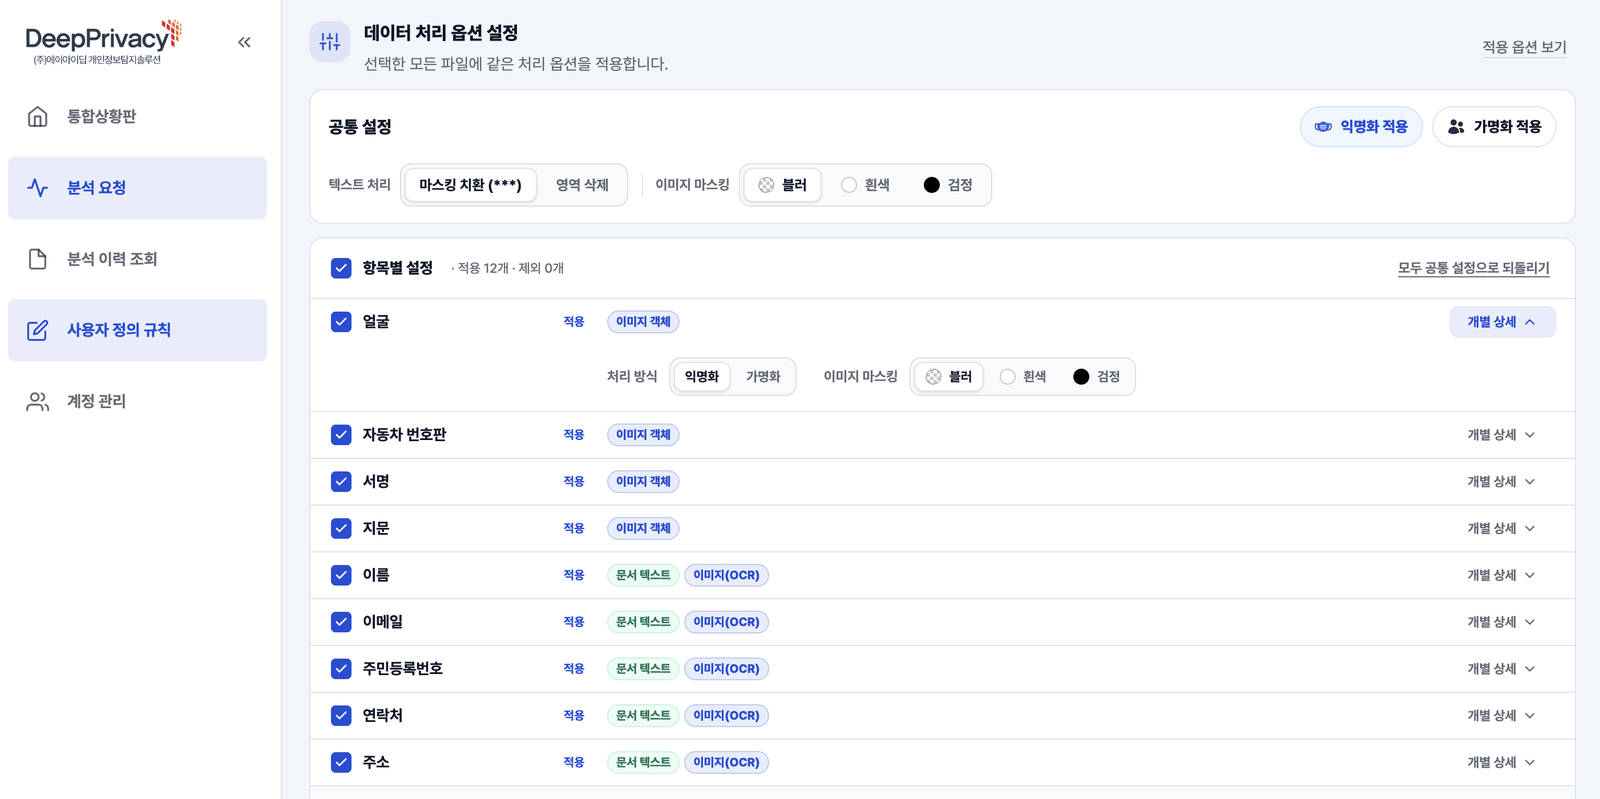Open 사용자 정의 규칙 menu
1600x799 pixels.
point(137,330)
